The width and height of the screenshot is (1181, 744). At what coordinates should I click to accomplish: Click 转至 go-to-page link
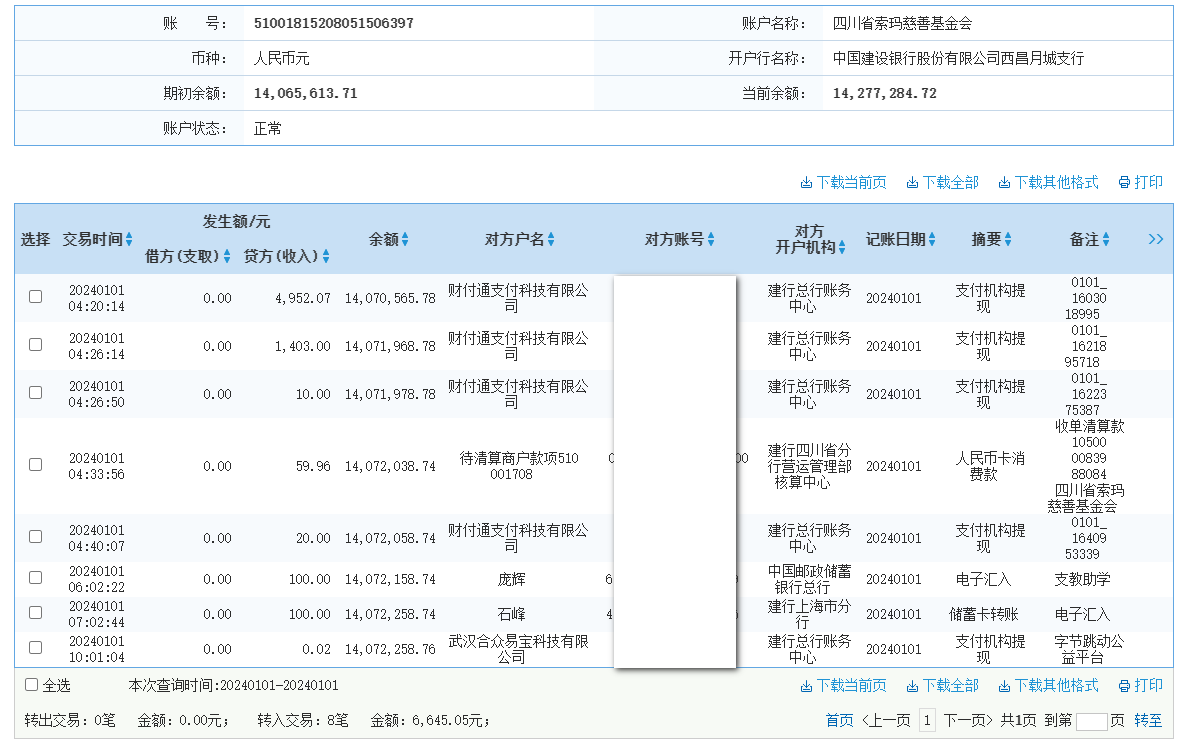[1148, 721]
